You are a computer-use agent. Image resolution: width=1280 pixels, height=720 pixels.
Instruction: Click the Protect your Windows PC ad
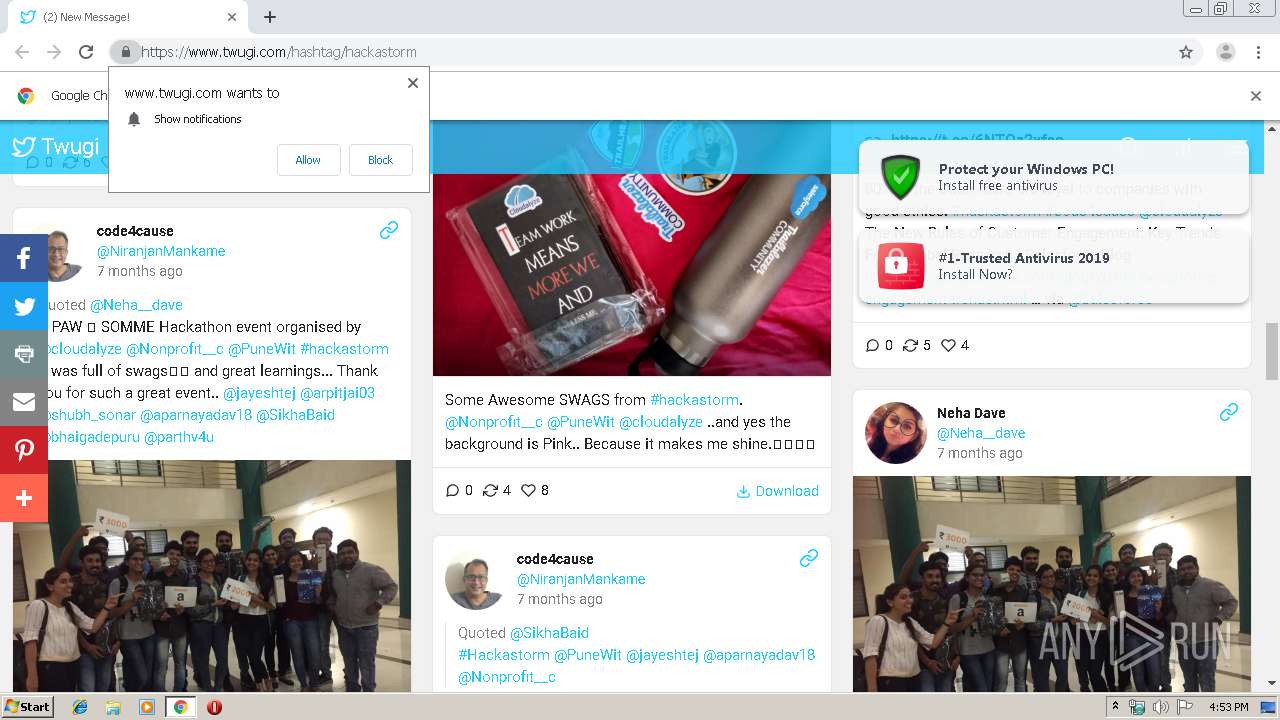[x=1054, y=177]
